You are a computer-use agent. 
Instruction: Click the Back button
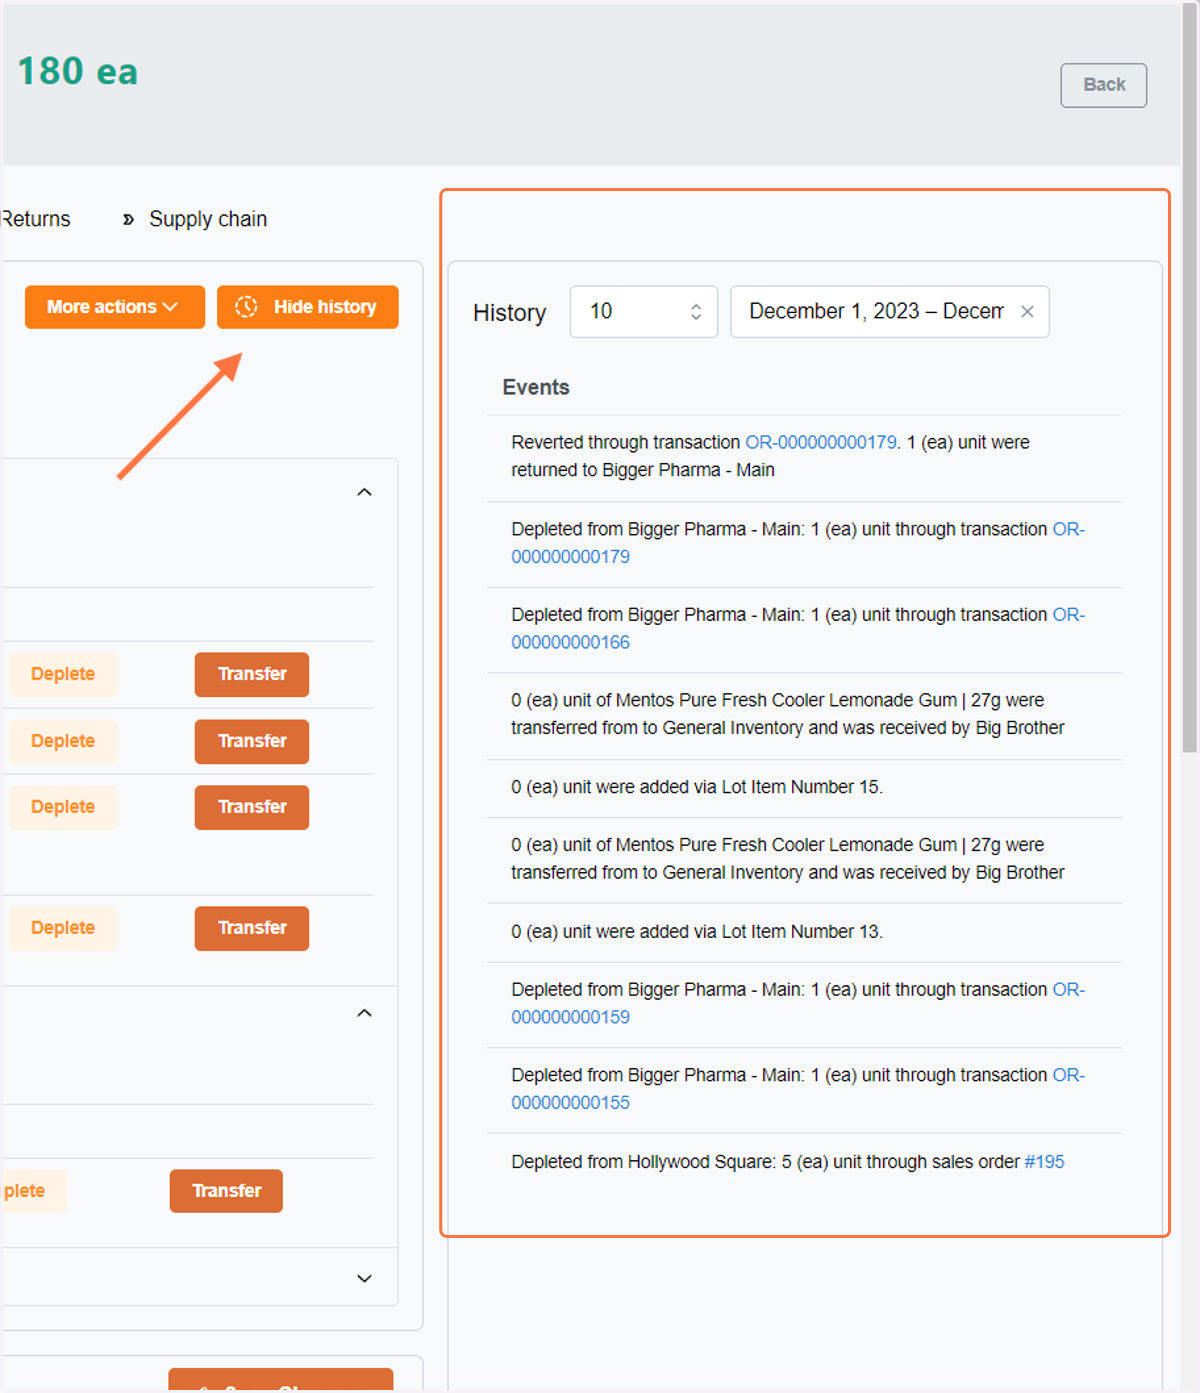tap(1103, 85)
